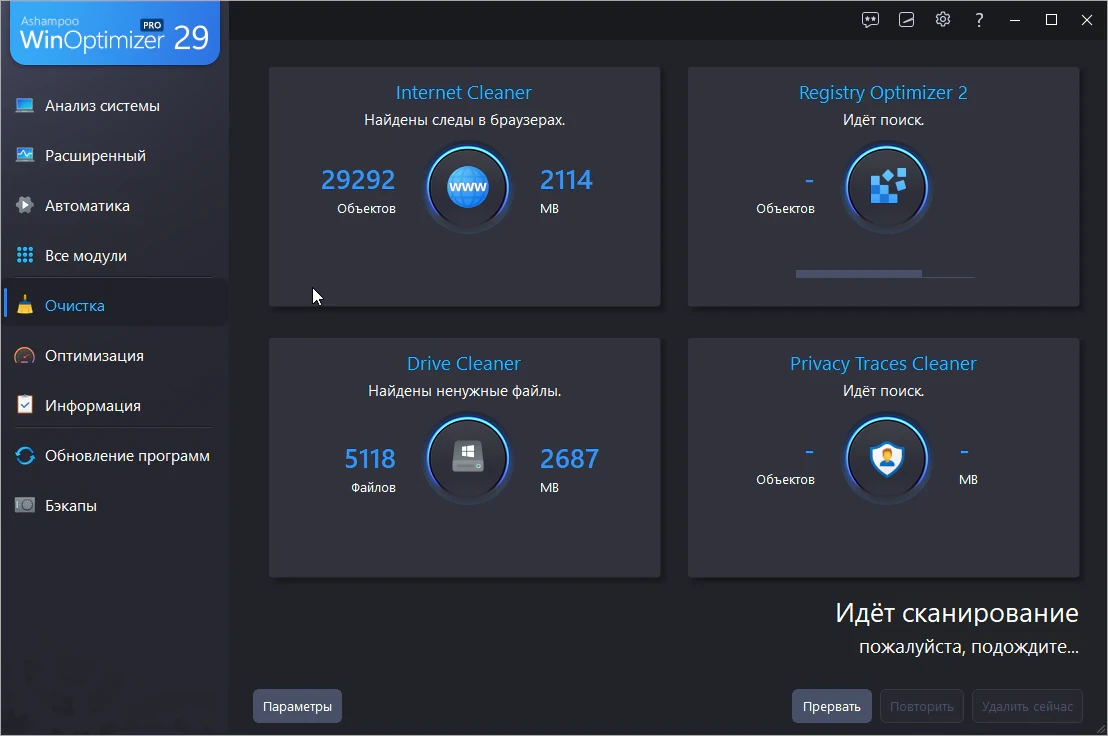Click 'Найдены ненужные файлы.' text

pyautogui.click(x=464, y=391)
